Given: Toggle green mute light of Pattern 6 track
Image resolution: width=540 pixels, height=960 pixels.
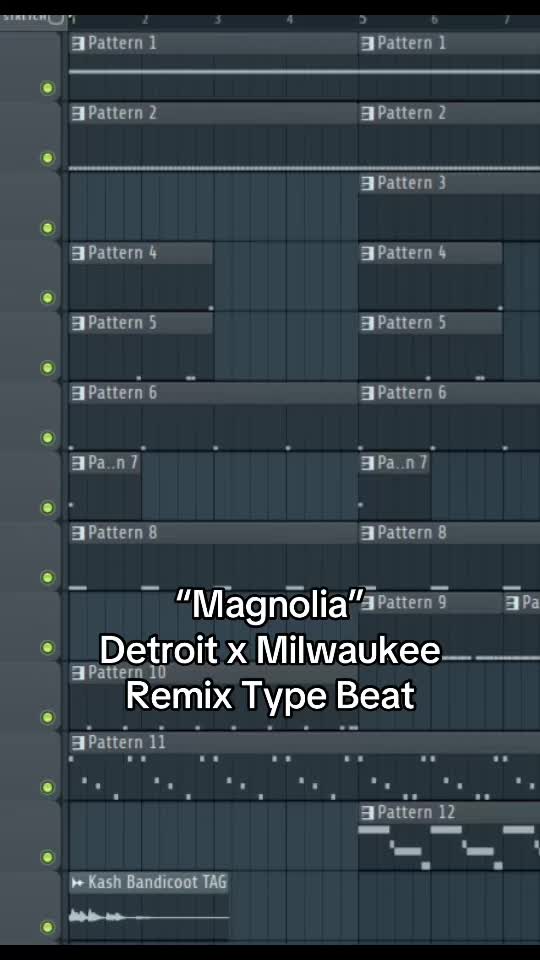Looking at the screenshot, I should point(47,437).
